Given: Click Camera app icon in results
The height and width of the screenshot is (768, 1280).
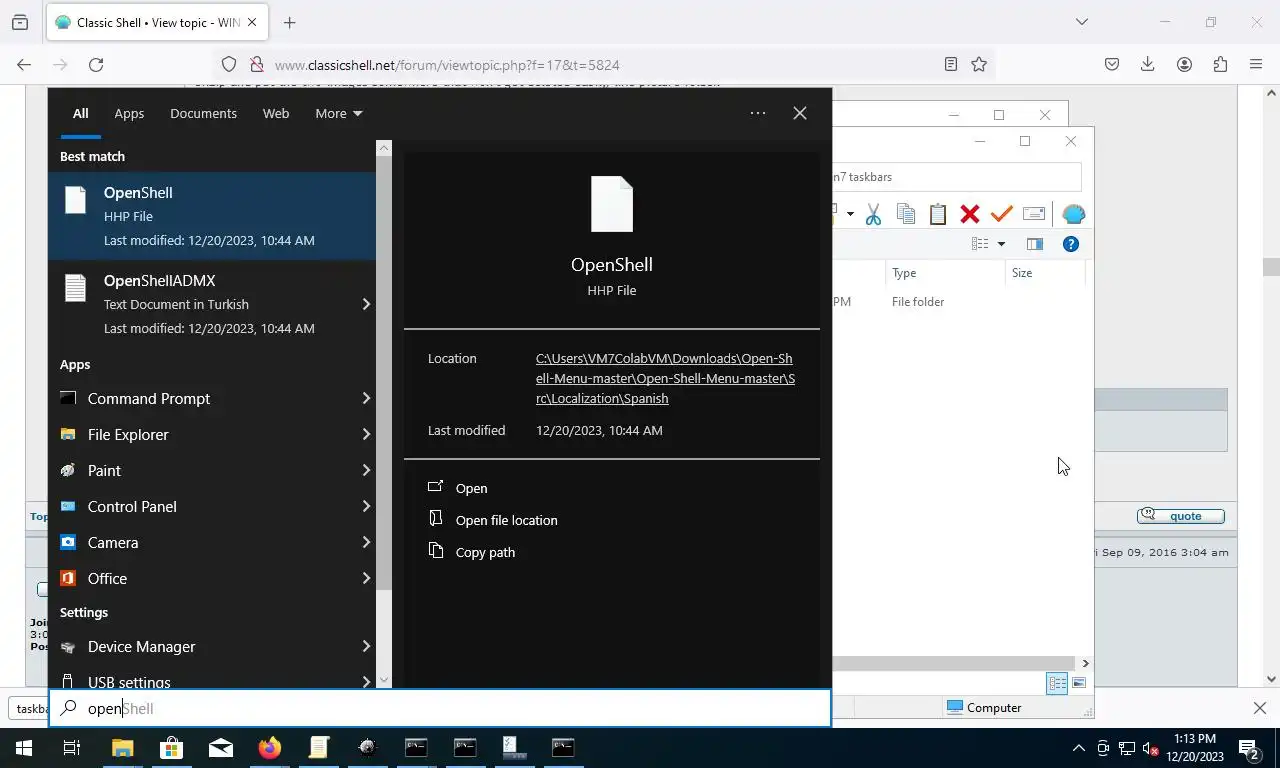Looking at the screenshot, I should [x=68, y=542].
